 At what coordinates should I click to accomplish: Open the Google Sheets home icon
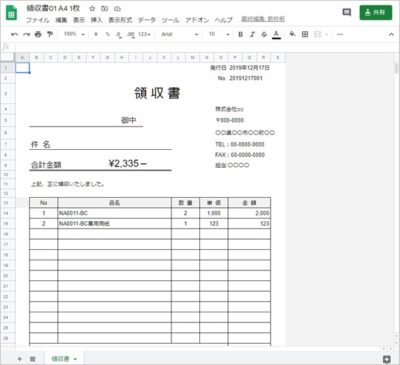[x=11, y=14]
